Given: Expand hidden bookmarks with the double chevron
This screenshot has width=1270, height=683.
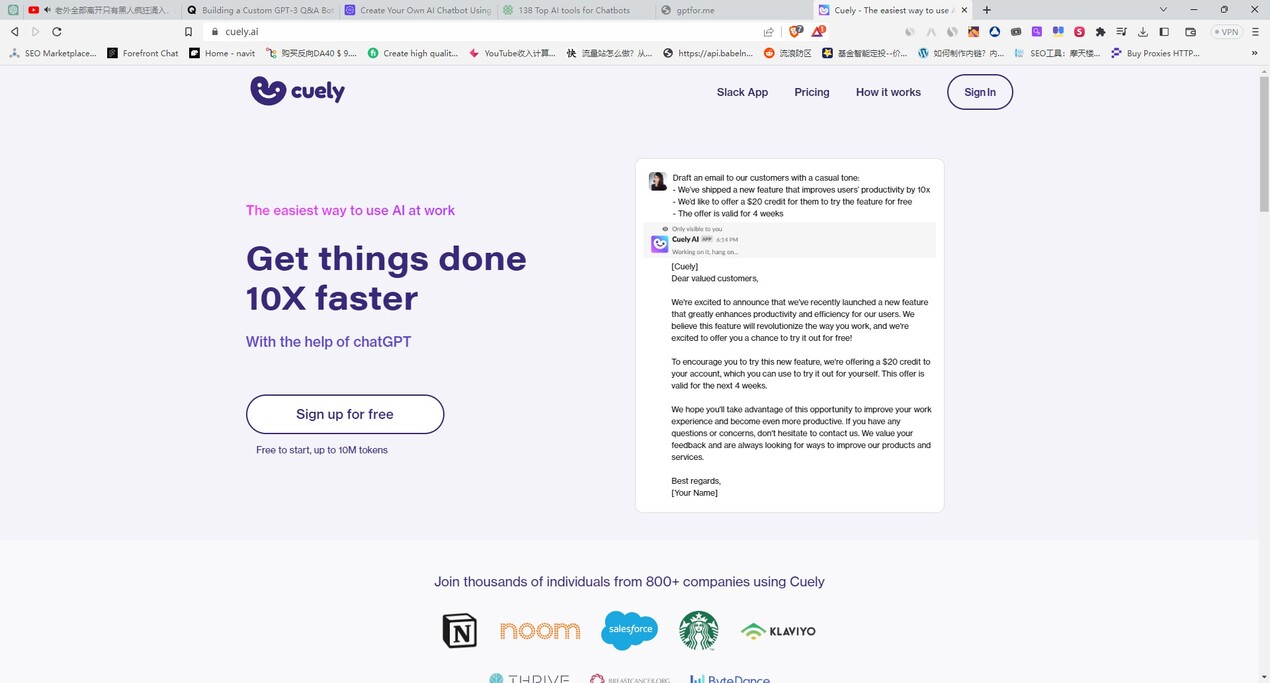Looking at the screenshot, I should click(x=1252, y=53).
